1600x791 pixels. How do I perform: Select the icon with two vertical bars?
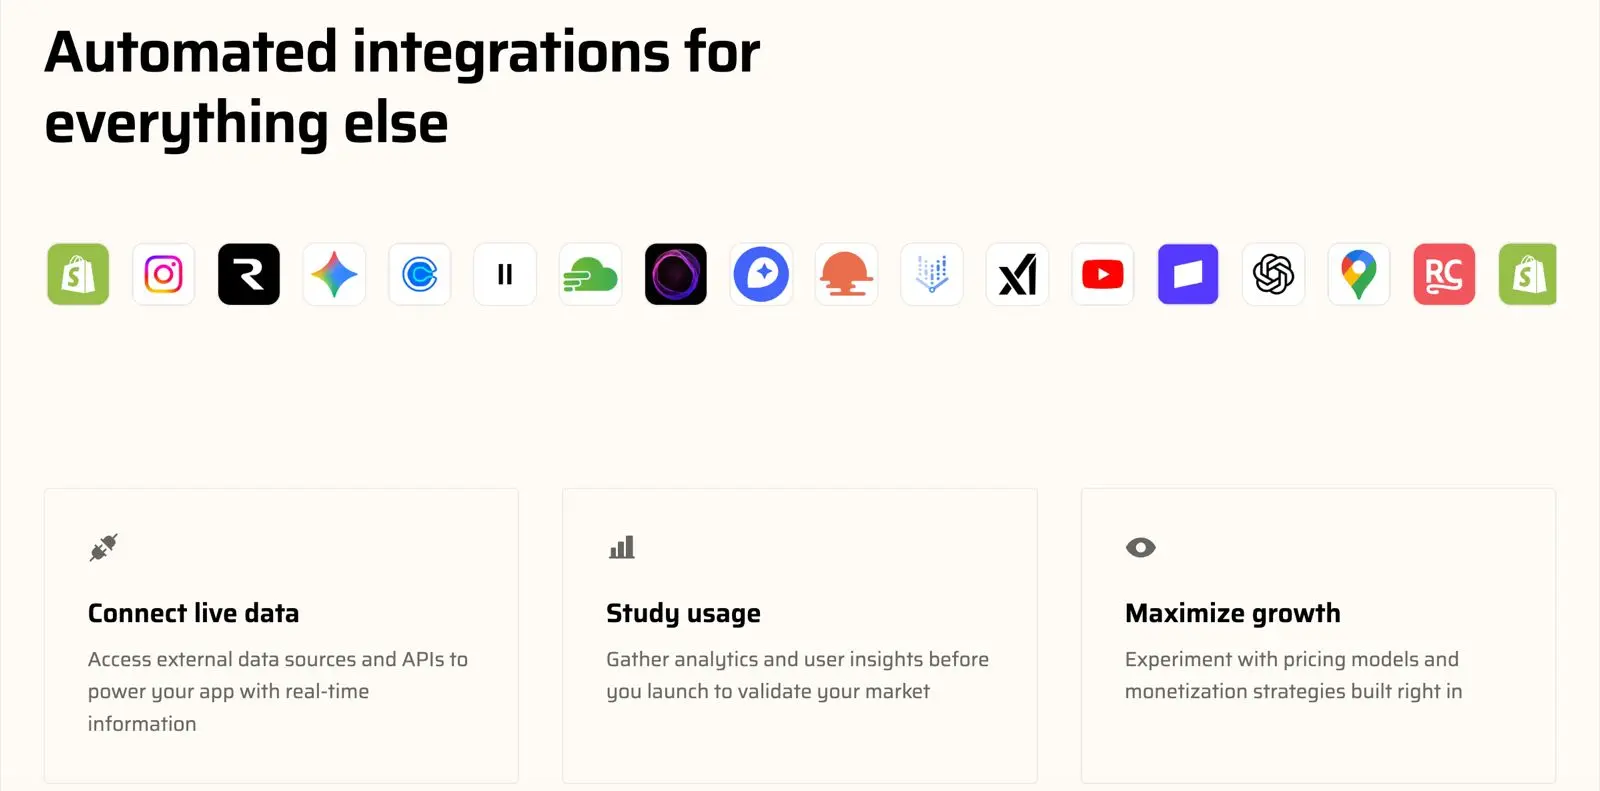click(x=505, y=274)
